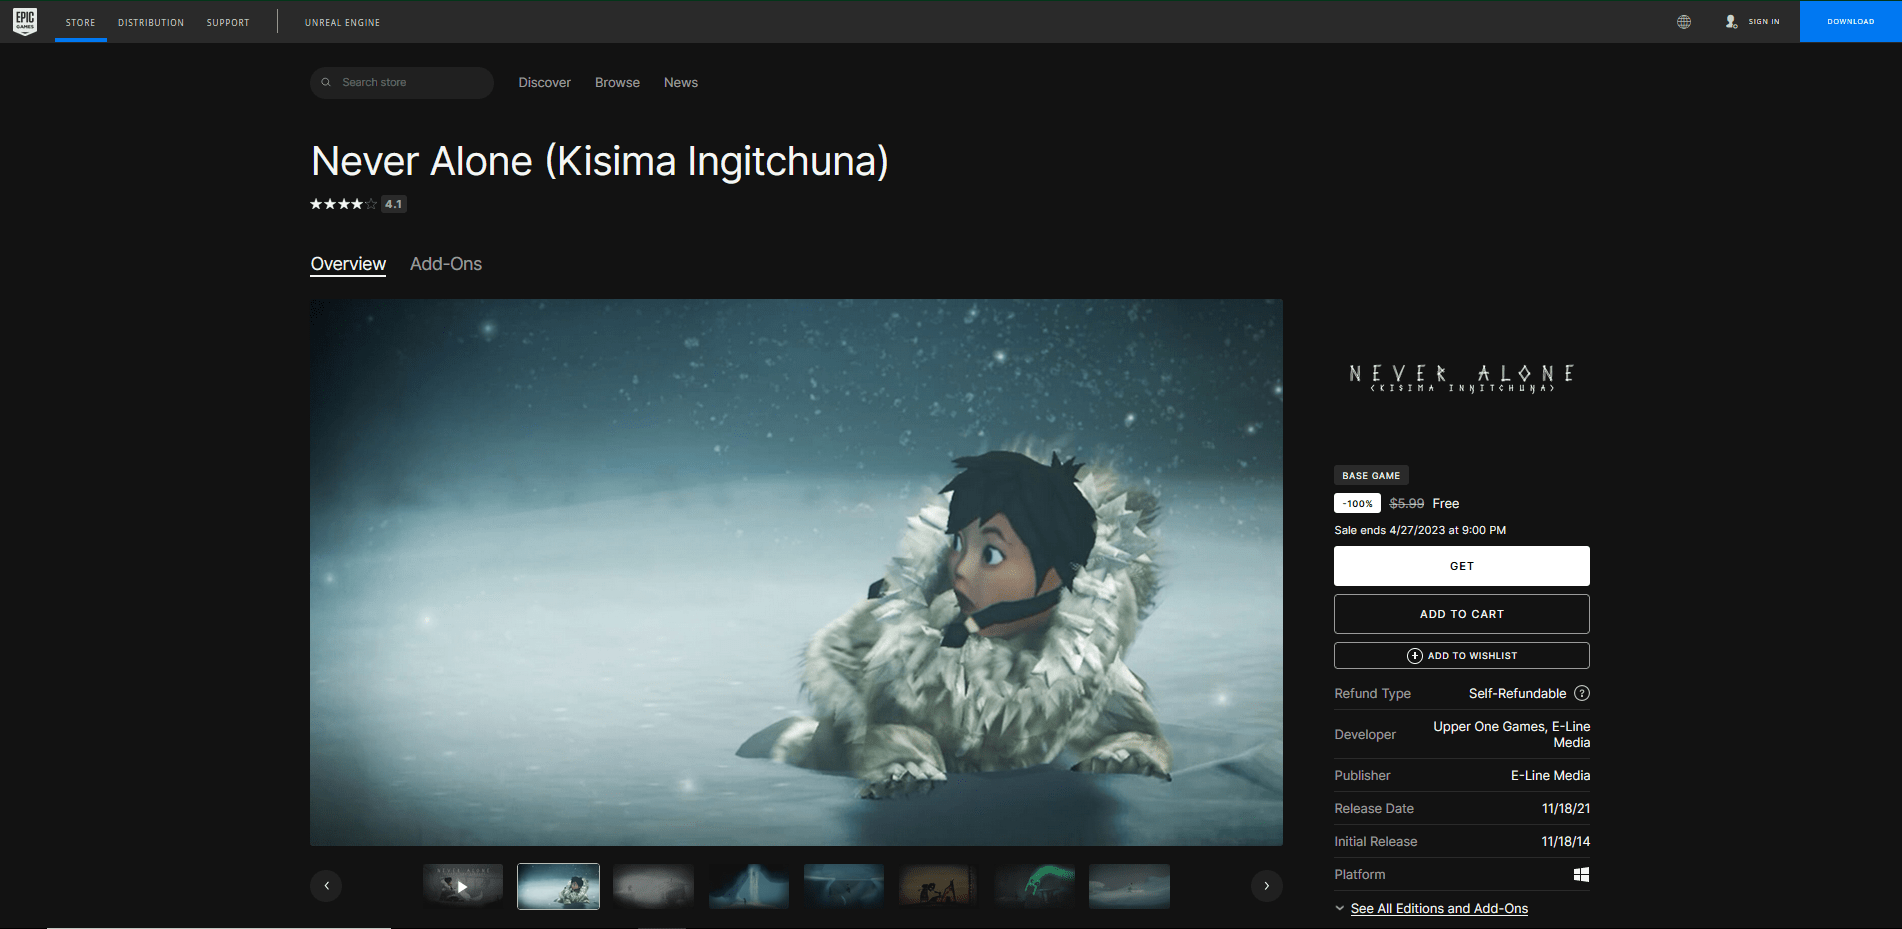Show previous screenshot thumbnails with left arrow
Viewport: 1902px width, 929px height.
coord(326,886)
